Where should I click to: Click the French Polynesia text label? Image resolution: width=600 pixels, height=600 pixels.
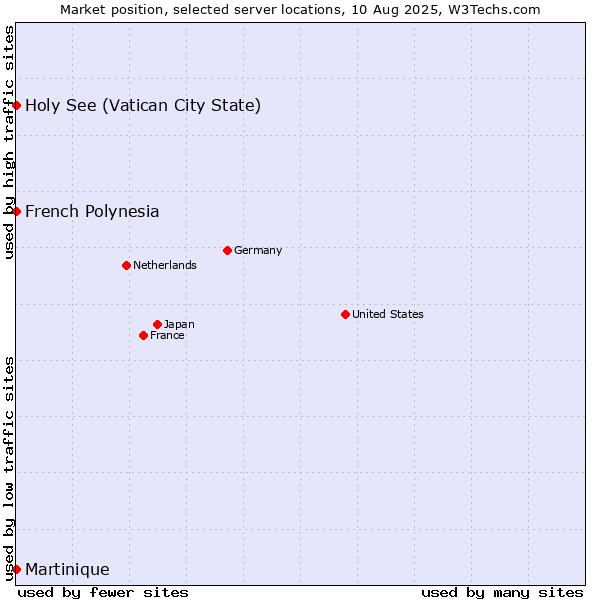92,212
